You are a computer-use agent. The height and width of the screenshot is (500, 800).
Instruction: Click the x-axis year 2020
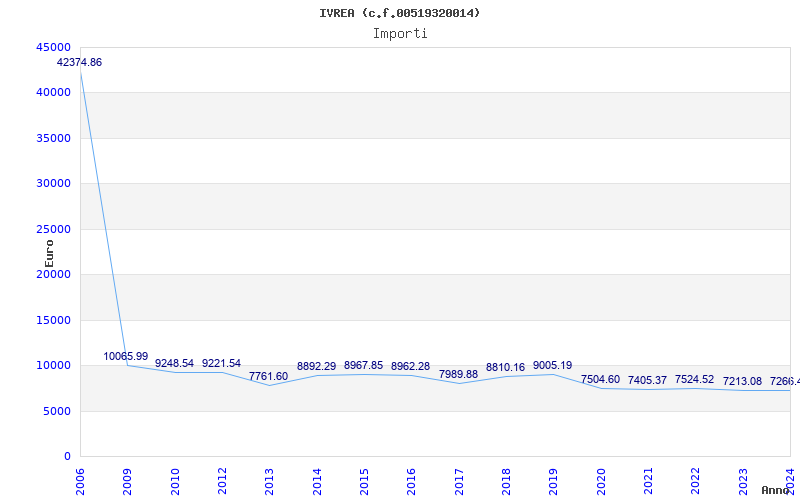[x=600, y=481]
